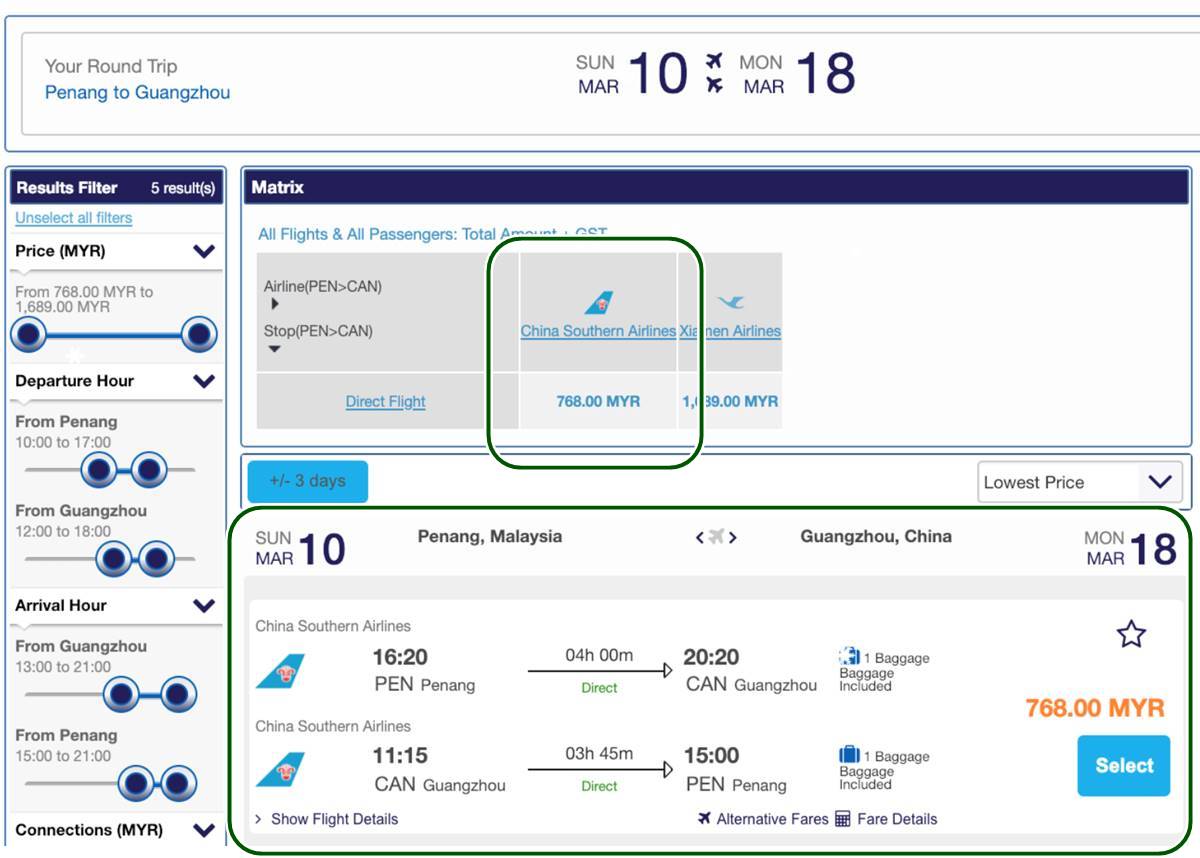This screenshot has width=1200, height=858.
Task: Collapse the Departure Hour filter
Action: [204, 381]
